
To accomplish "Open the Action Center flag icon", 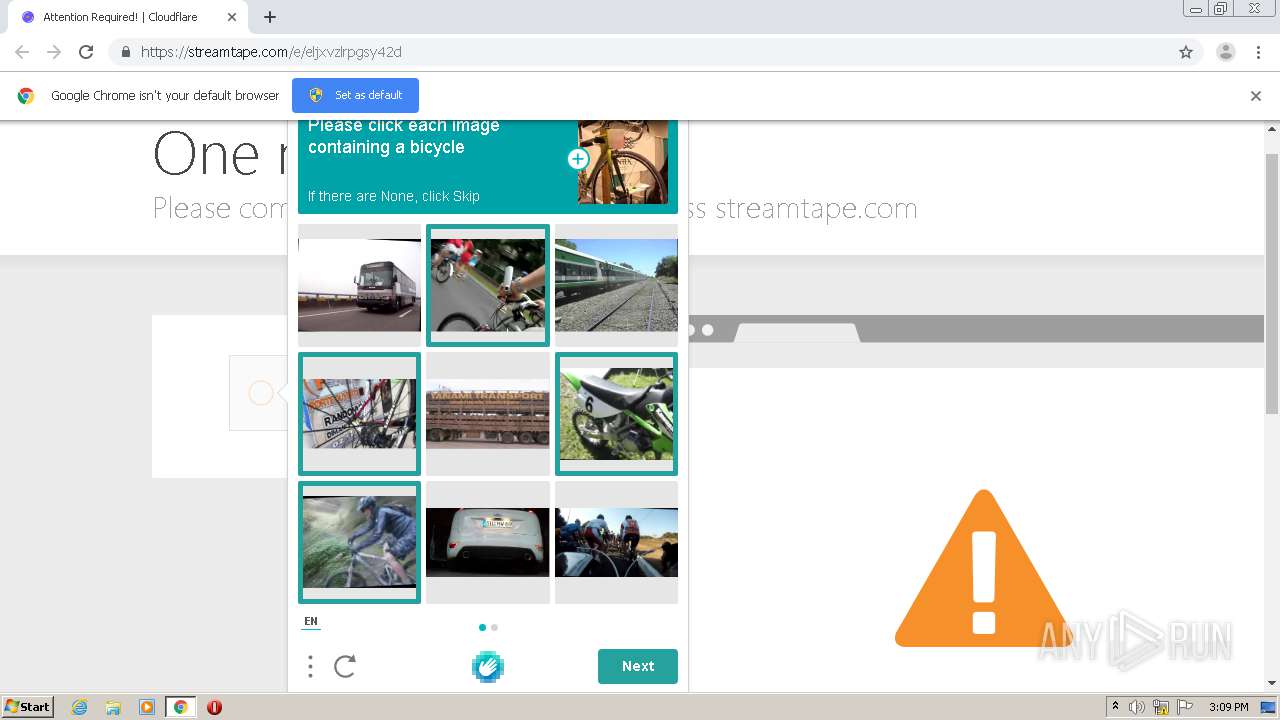I will pos(1184,707).
